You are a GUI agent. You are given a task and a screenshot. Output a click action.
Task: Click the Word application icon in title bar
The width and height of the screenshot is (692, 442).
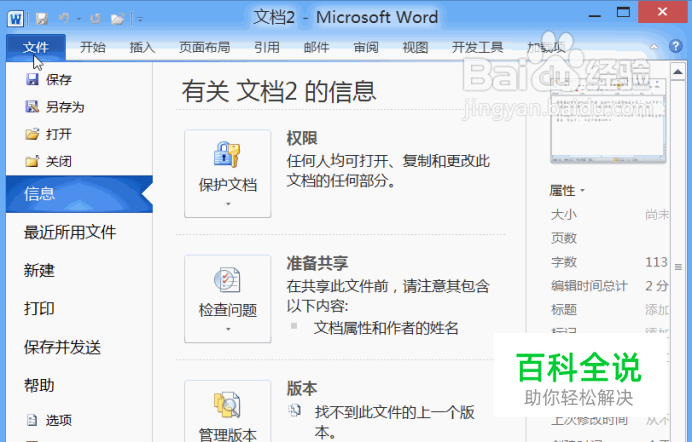(x=15, y=19)
